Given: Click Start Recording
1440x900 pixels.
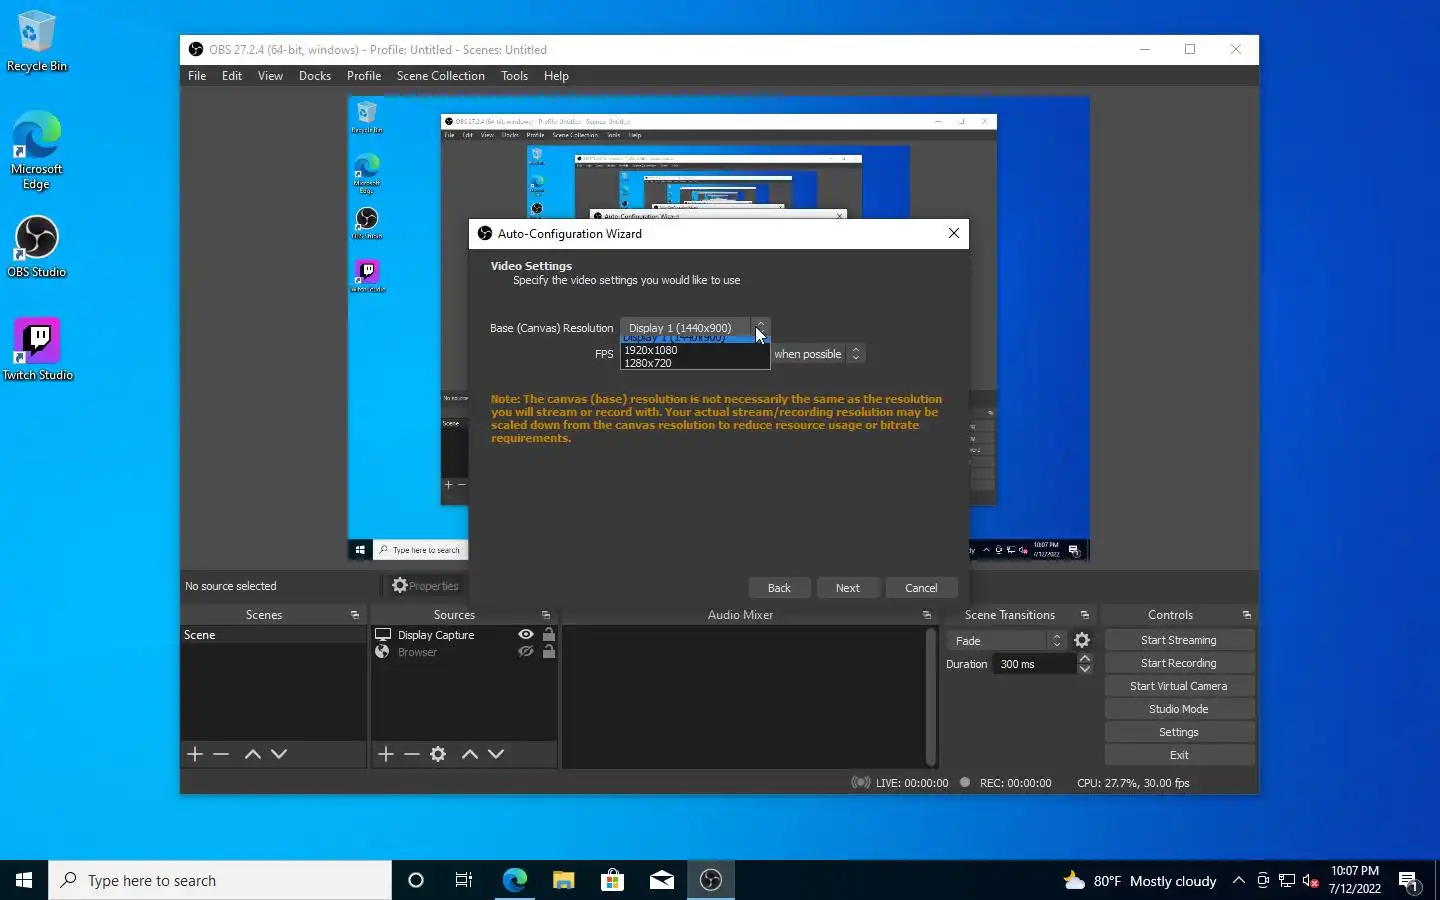Looking at the screenshot, I should click(x=1179, y=663).
